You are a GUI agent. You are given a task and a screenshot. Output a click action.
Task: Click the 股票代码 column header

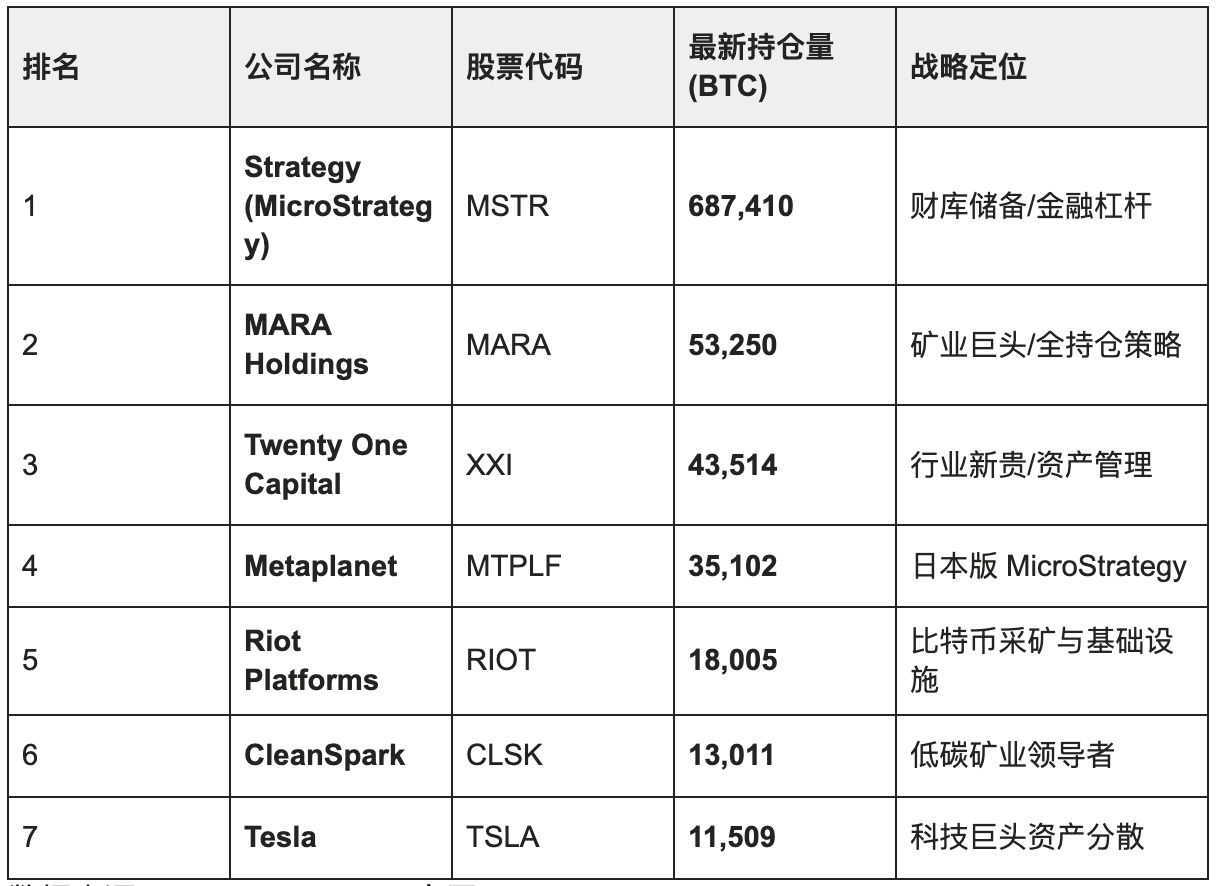(524, 67)
